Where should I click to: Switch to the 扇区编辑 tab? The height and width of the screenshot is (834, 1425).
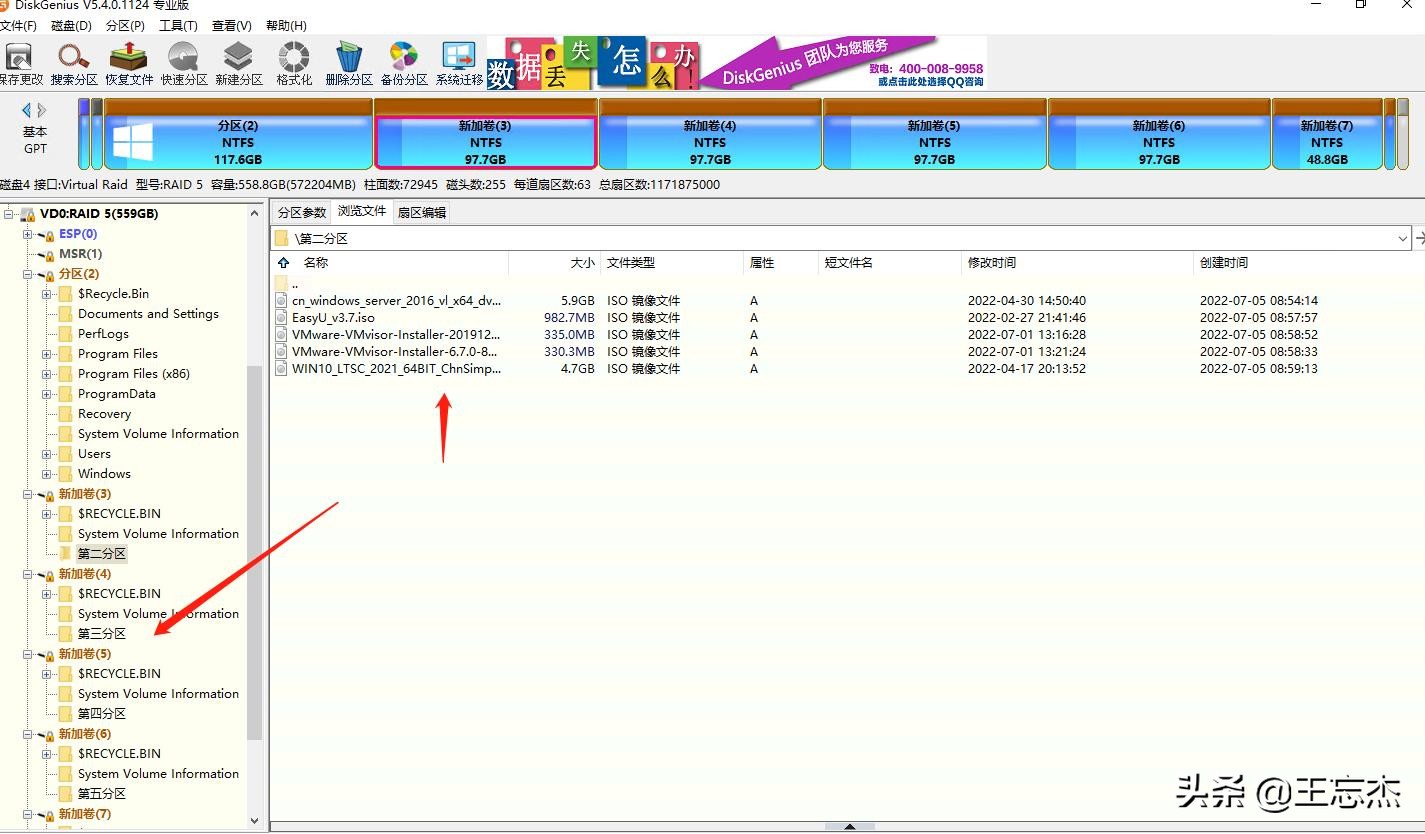tap(421, 212)
